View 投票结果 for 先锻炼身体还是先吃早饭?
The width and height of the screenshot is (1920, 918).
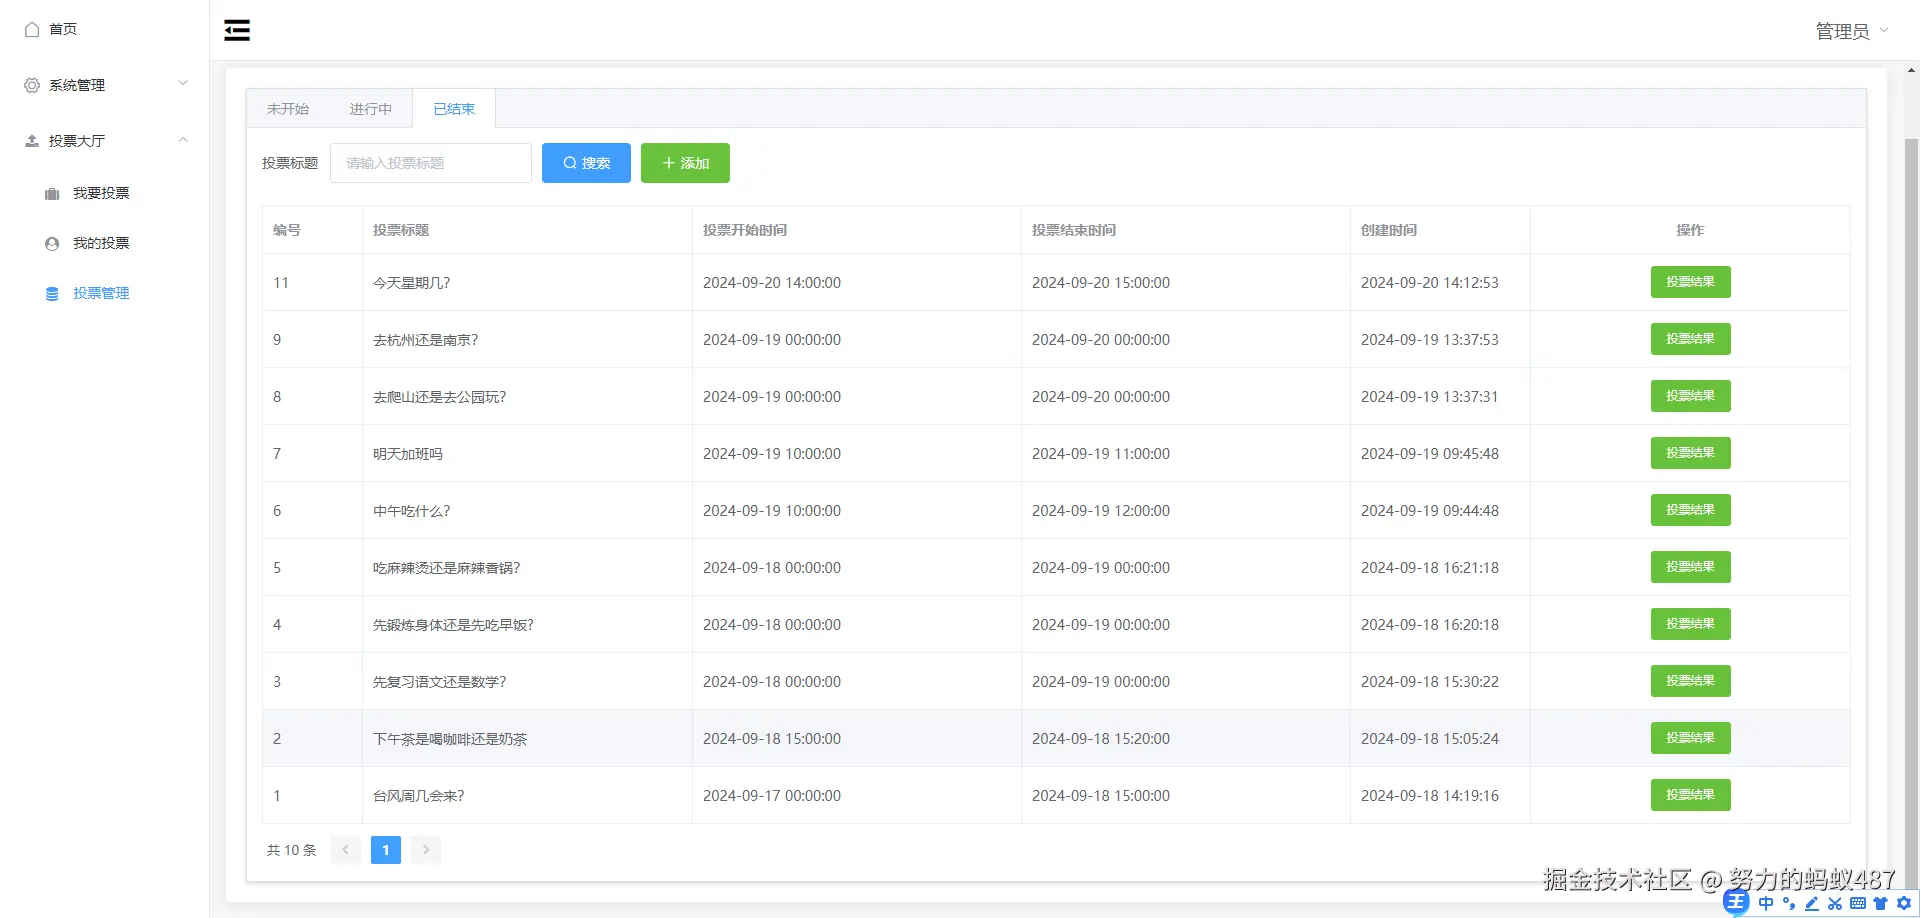[1690, 624]
